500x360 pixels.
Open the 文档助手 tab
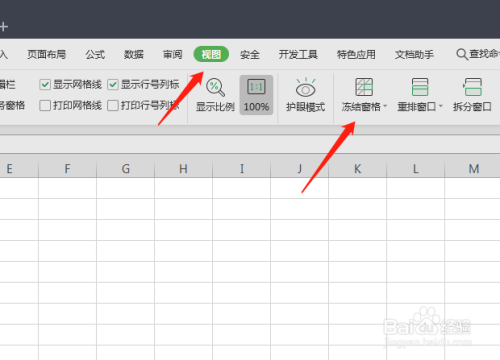414,54
